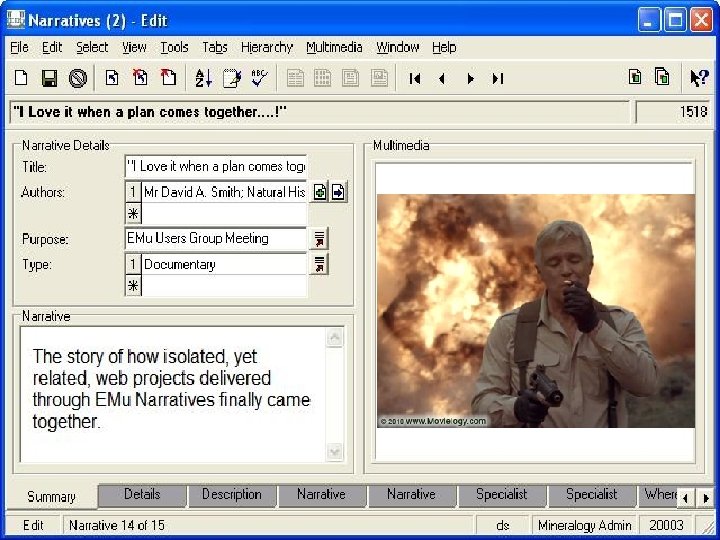Open the Help menu
This screenshot has width=720, height=540.
click(444, 47)
